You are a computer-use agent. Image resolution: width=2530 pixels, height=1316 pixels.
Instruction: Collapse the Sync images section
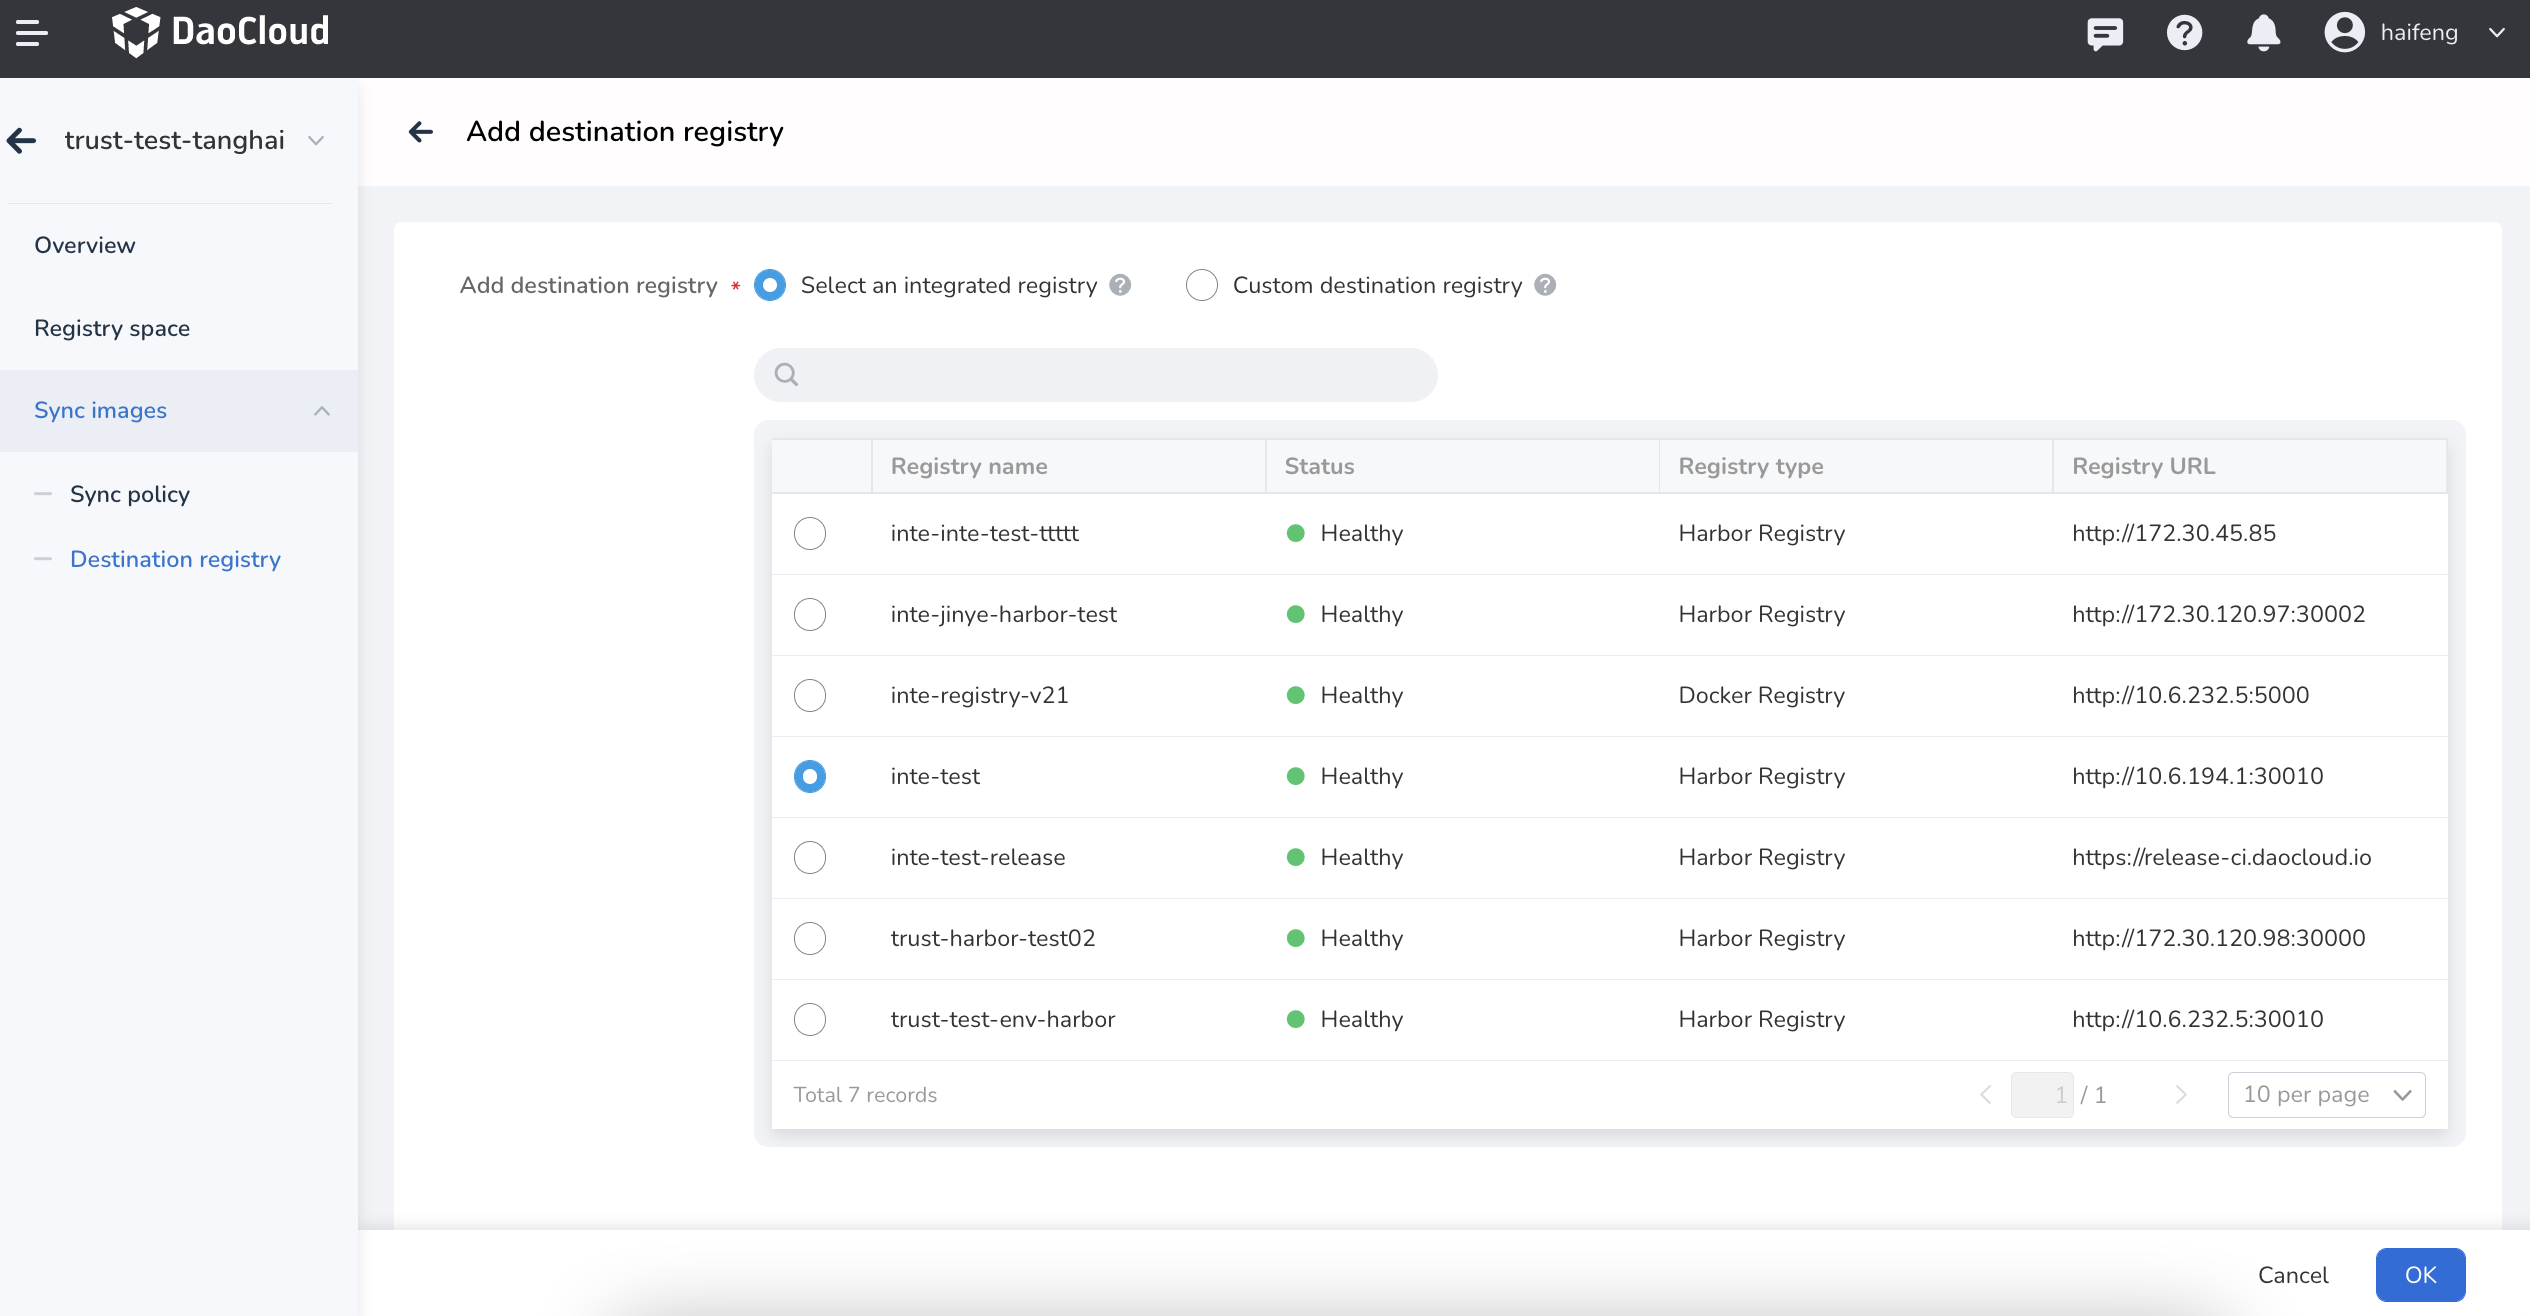(322, 411)
